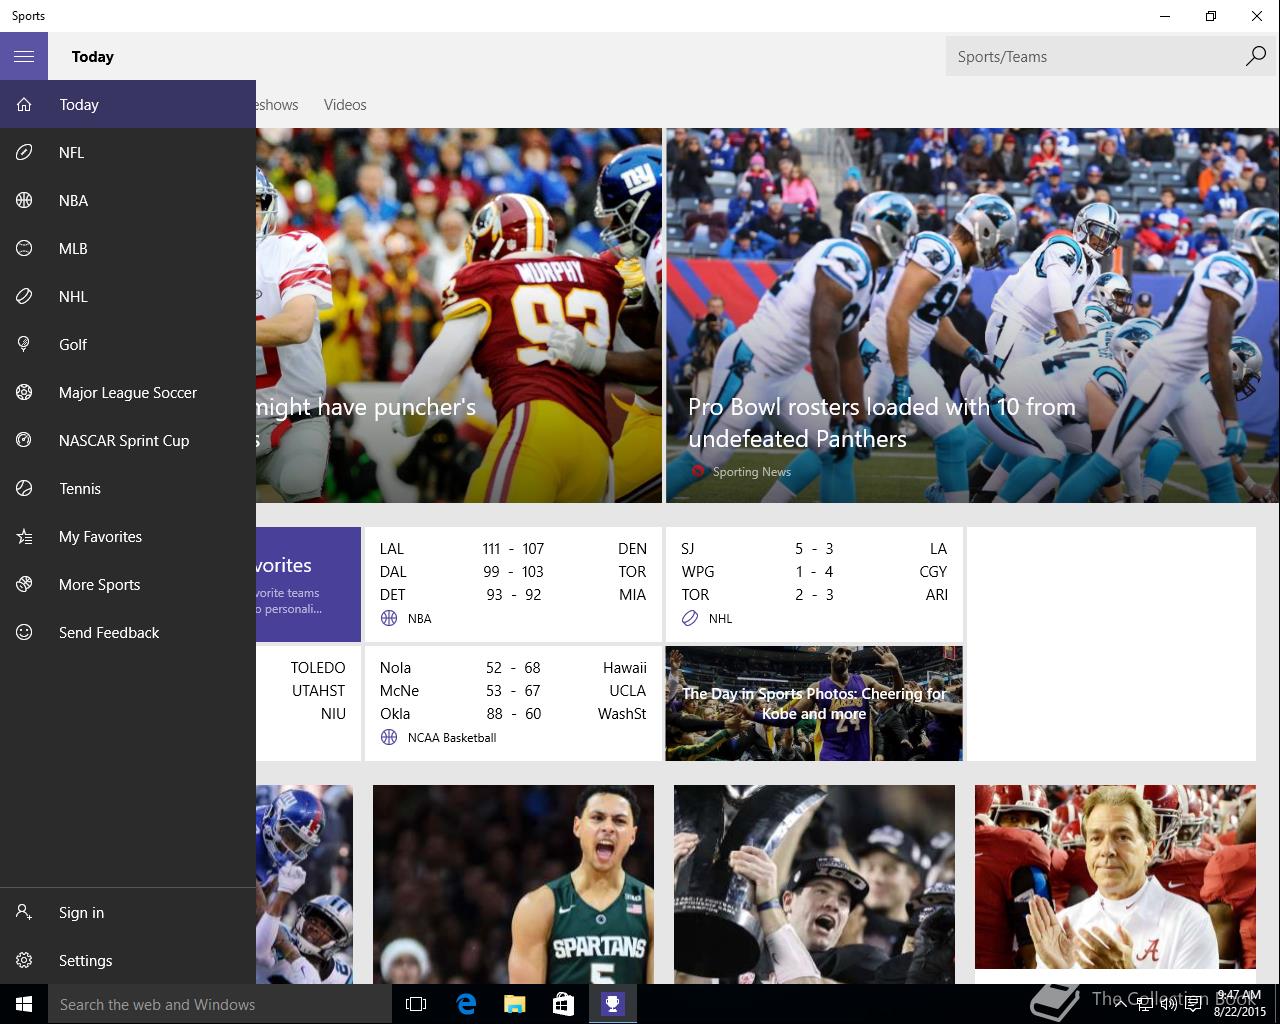Image resolution: width=1280 pixels, height=1024 pixels.
Task: Click the More Sports icon
Action: click(x=24, y=584)
